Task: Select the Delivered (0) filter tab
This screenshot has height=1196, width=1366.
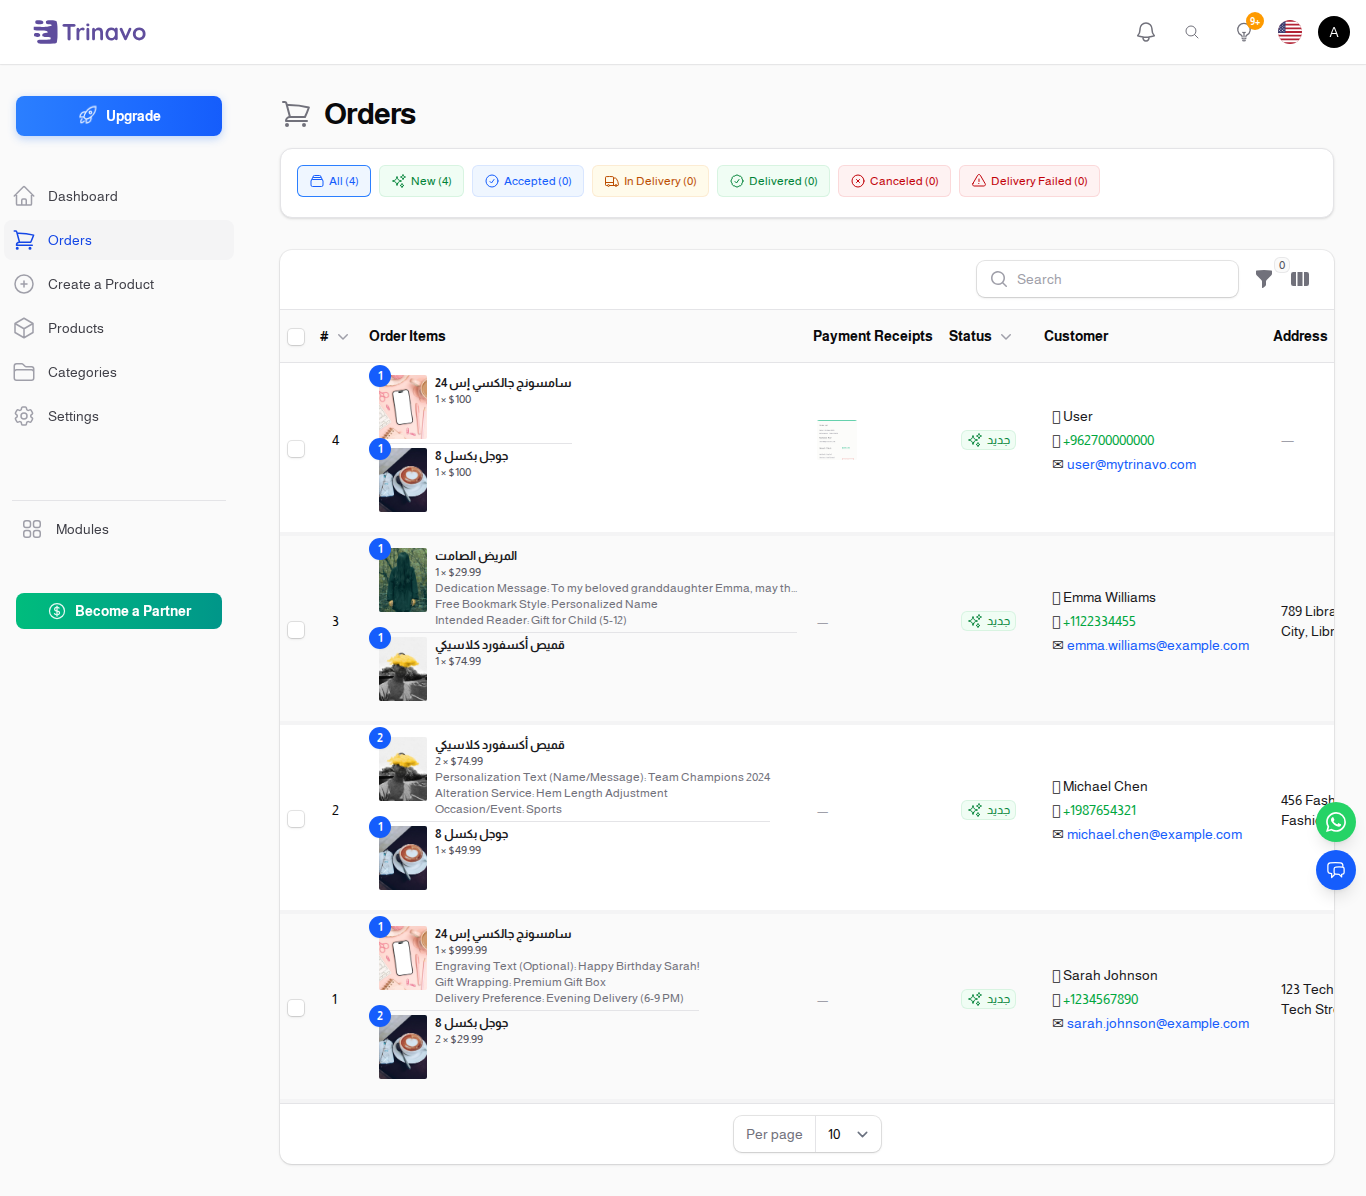Action: click(x=773, y=181)
